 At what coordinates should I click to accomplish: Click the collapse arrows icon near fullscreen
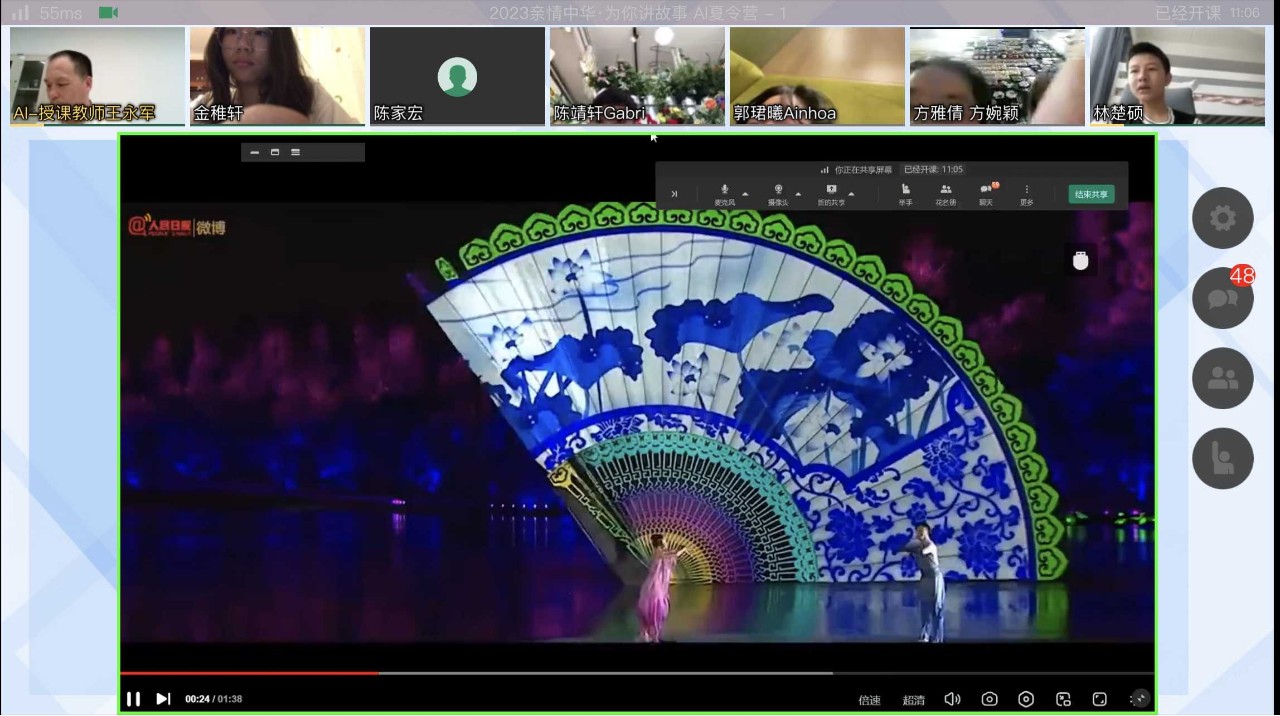point(1139,699)
